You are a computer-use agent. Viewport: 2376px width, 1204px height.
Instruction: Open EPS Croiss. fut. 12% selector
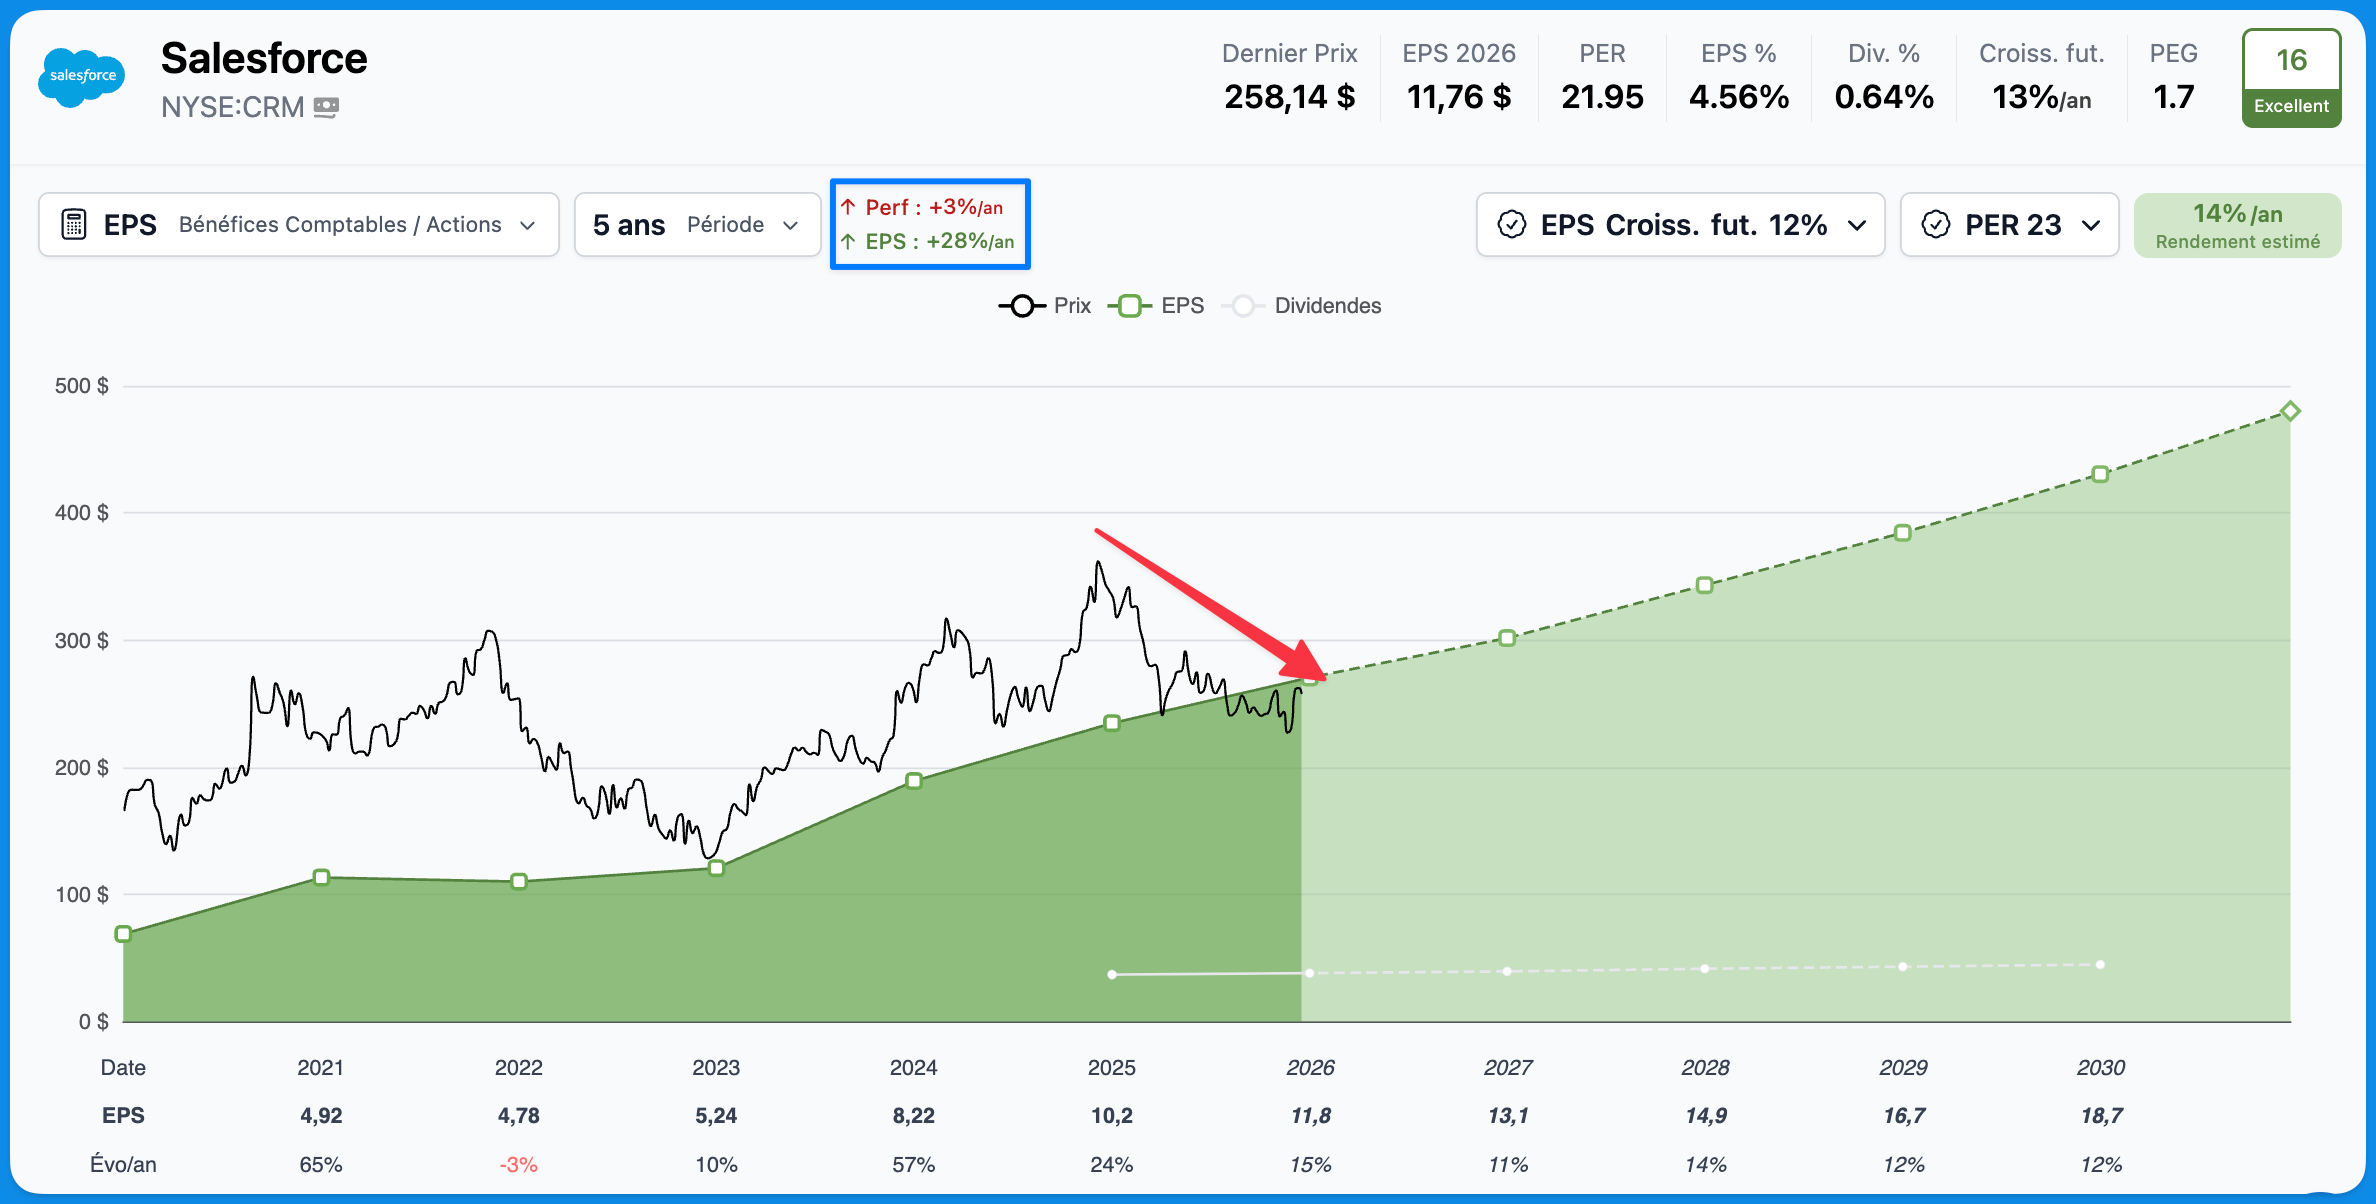[x=1680, y=224]
